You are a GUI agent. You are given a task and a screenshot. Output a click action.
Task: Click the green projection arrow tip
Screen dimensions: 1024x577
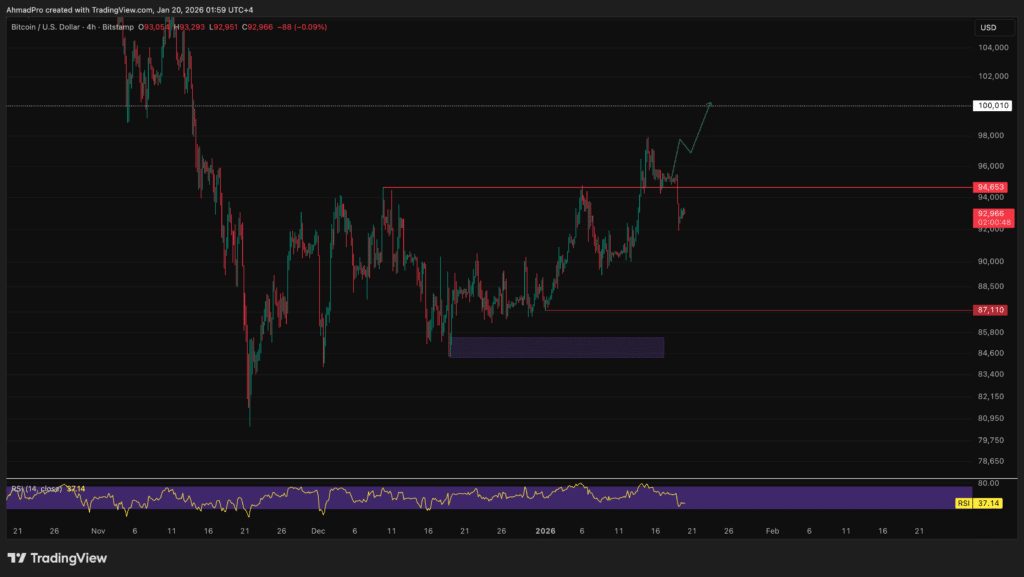tap(710, 103)
